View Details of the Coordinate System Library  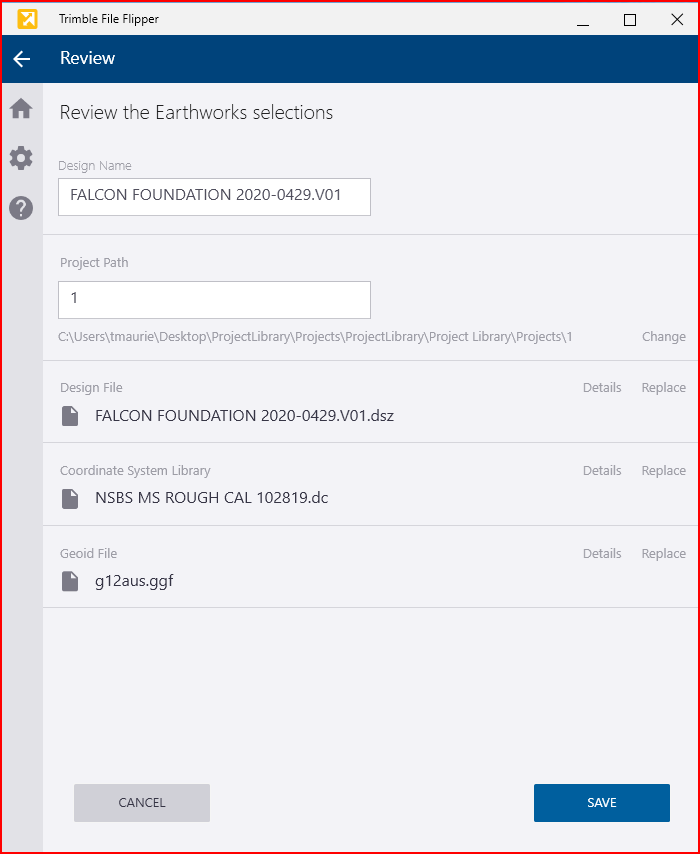click(602, 470)
